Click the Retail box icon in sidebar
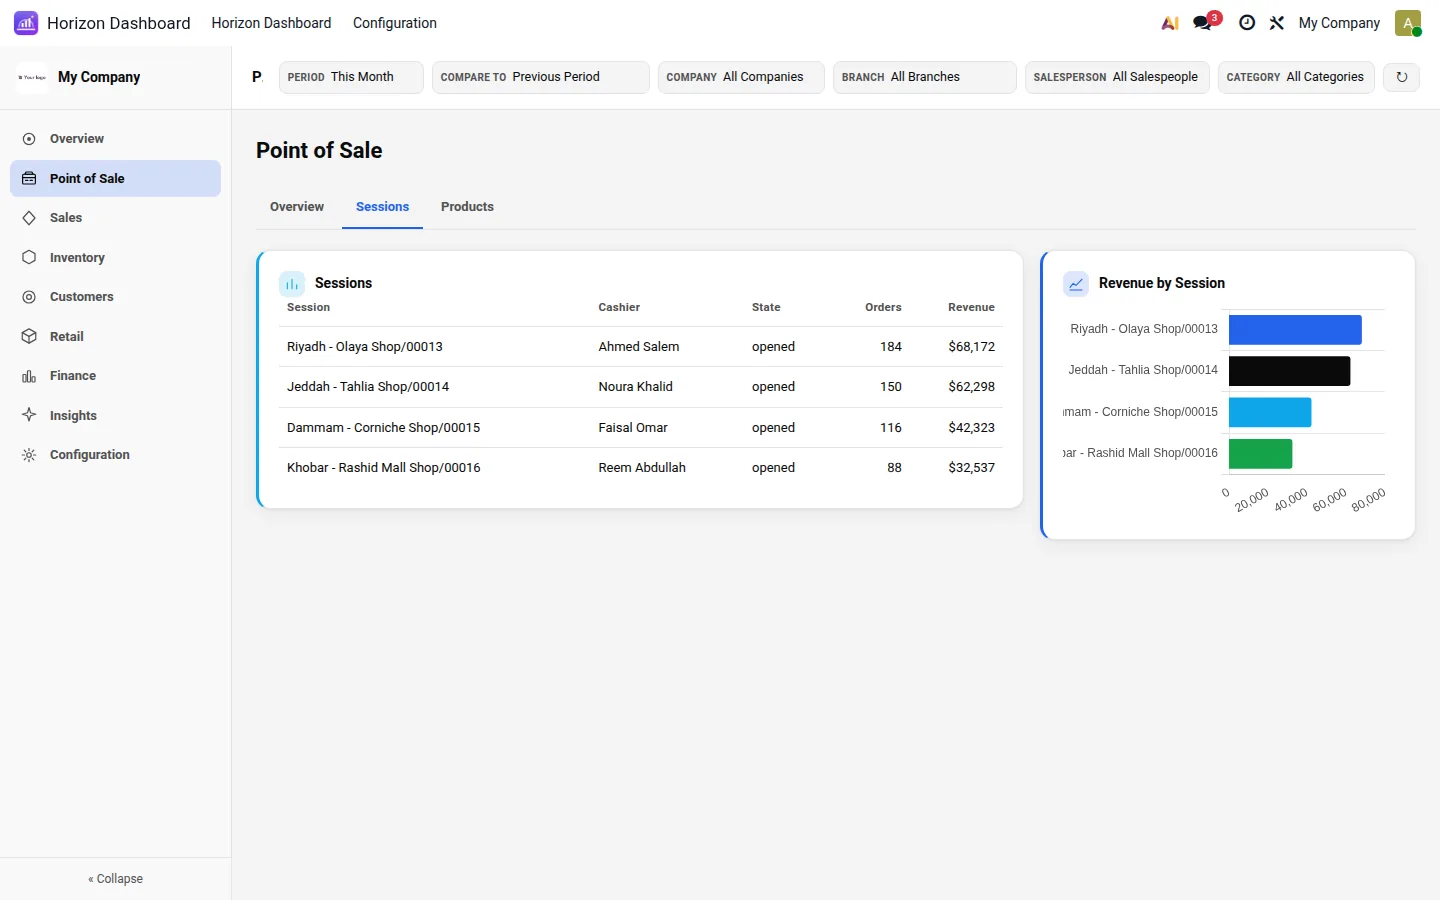This screenshot has width=1440, height=900. [29, 336]
